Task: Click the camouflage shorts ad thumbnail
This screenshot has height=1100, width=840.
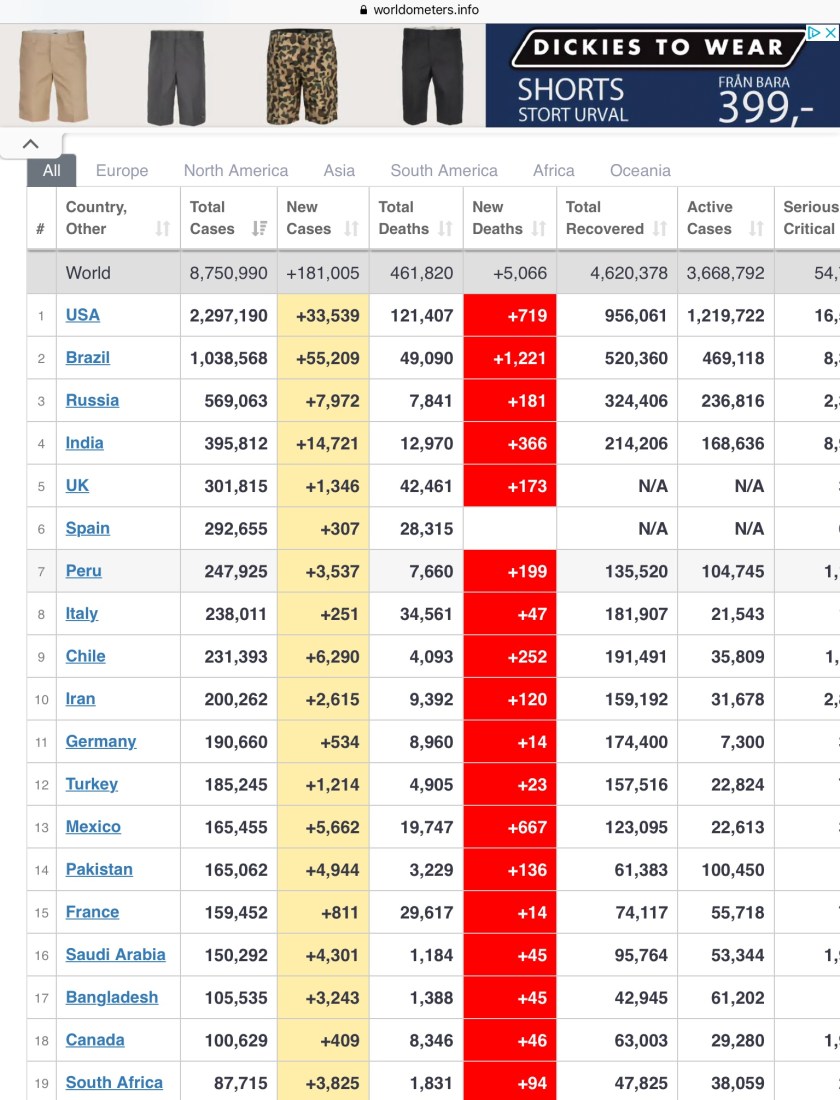Action: point(299,76)
